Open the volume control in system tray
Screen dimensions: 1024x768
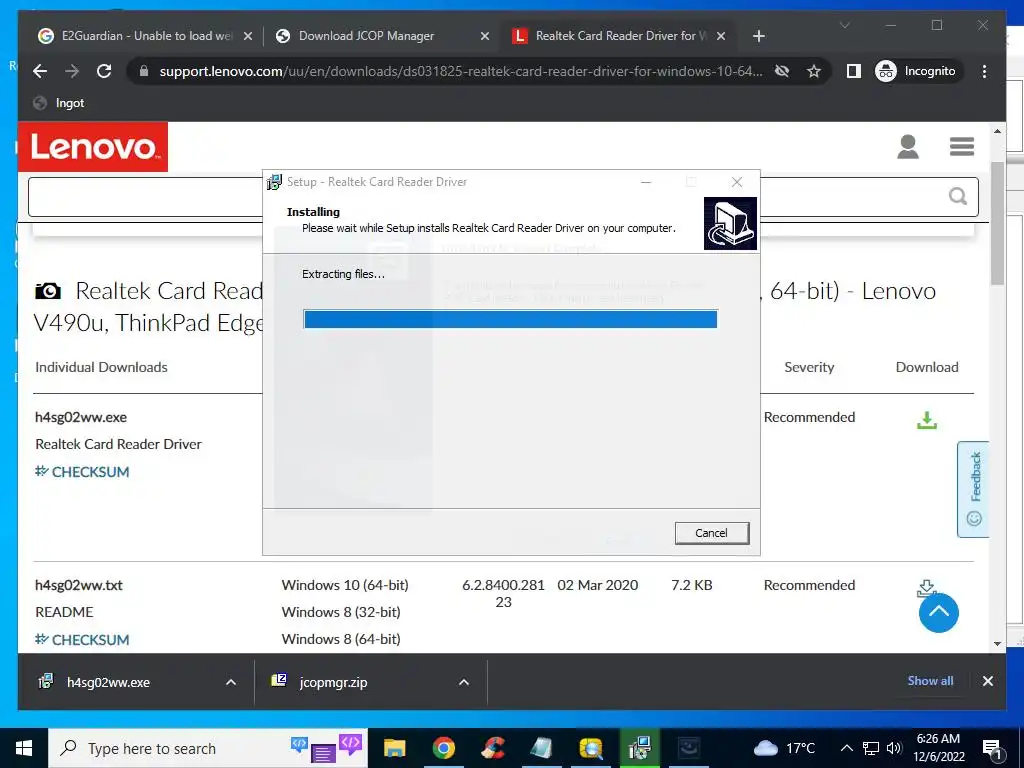coord(894,748)
